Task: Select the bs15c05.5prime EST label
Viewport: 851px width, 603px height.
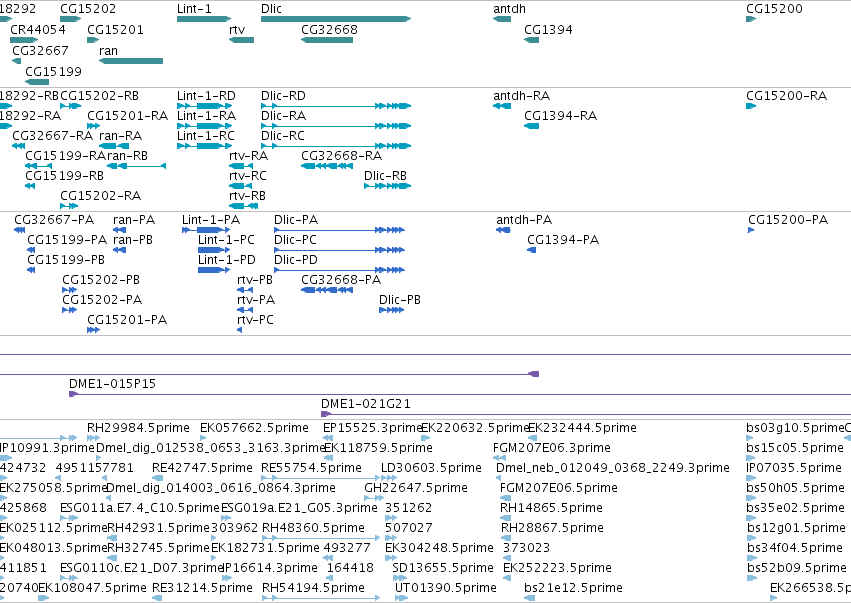Action: pyautogui.click(x=795, y=448)
